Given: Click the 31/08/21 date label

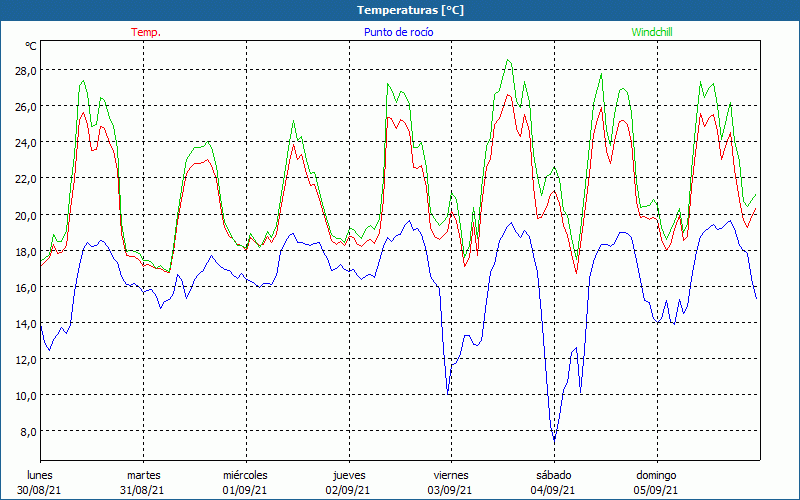Looking at the screenshot, I should [x=142, y=490].
